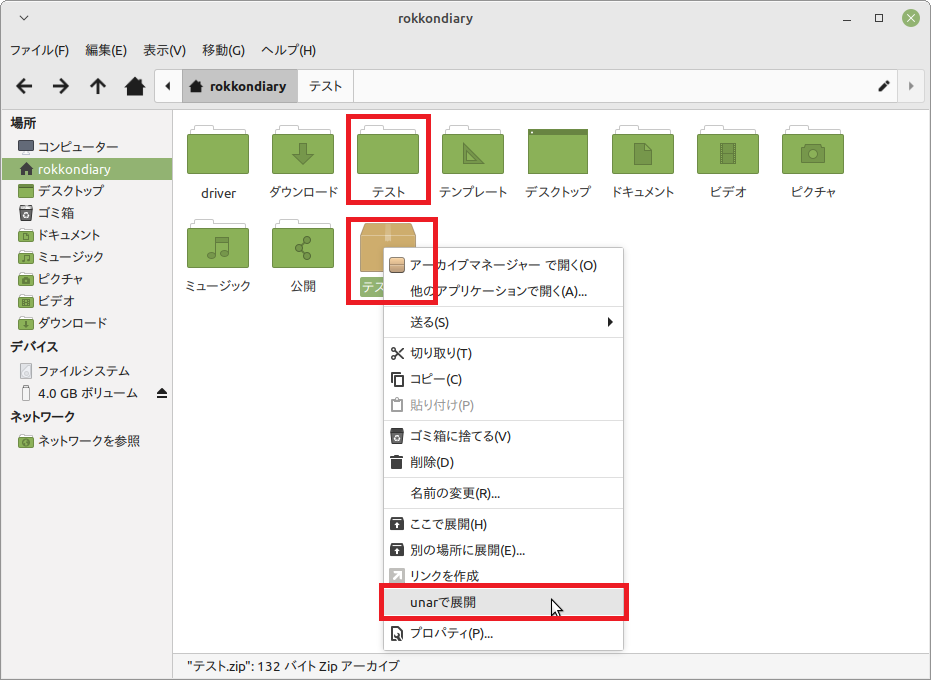Show later path bar entries via the right arrow
The height and width of the screenshot is (680, 931).
pos(911,86)
